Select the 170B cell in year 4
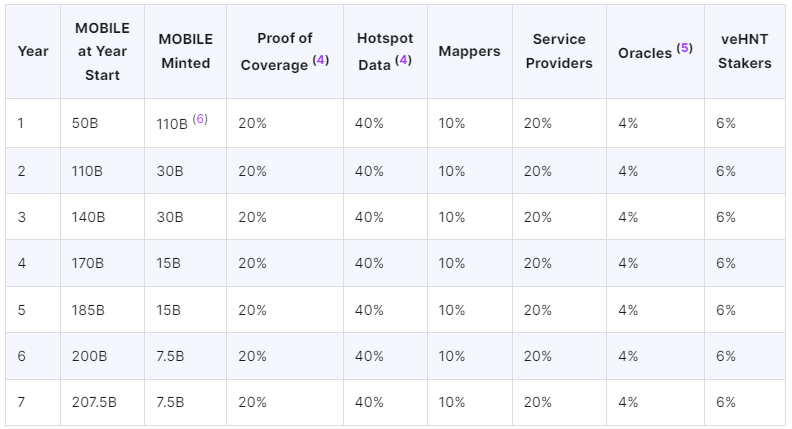 tap(88, 263)
